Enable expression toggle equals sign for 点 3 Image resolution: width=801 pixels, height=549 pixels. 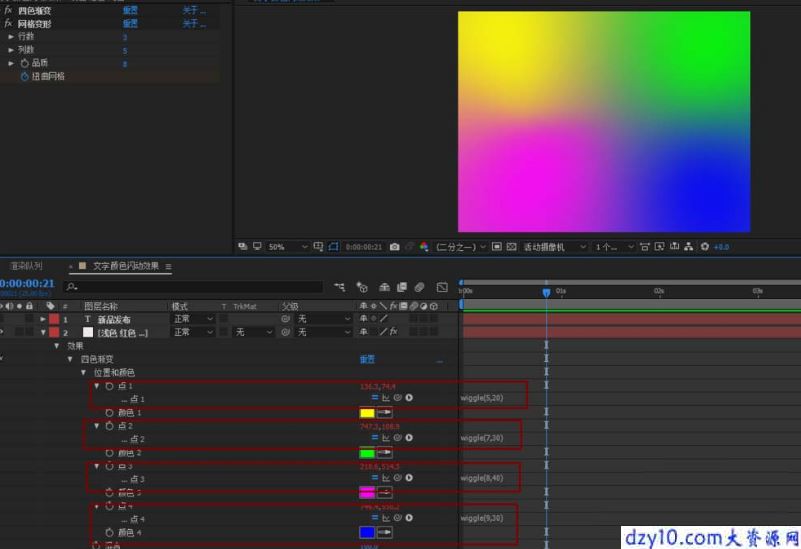click(374, 478)
